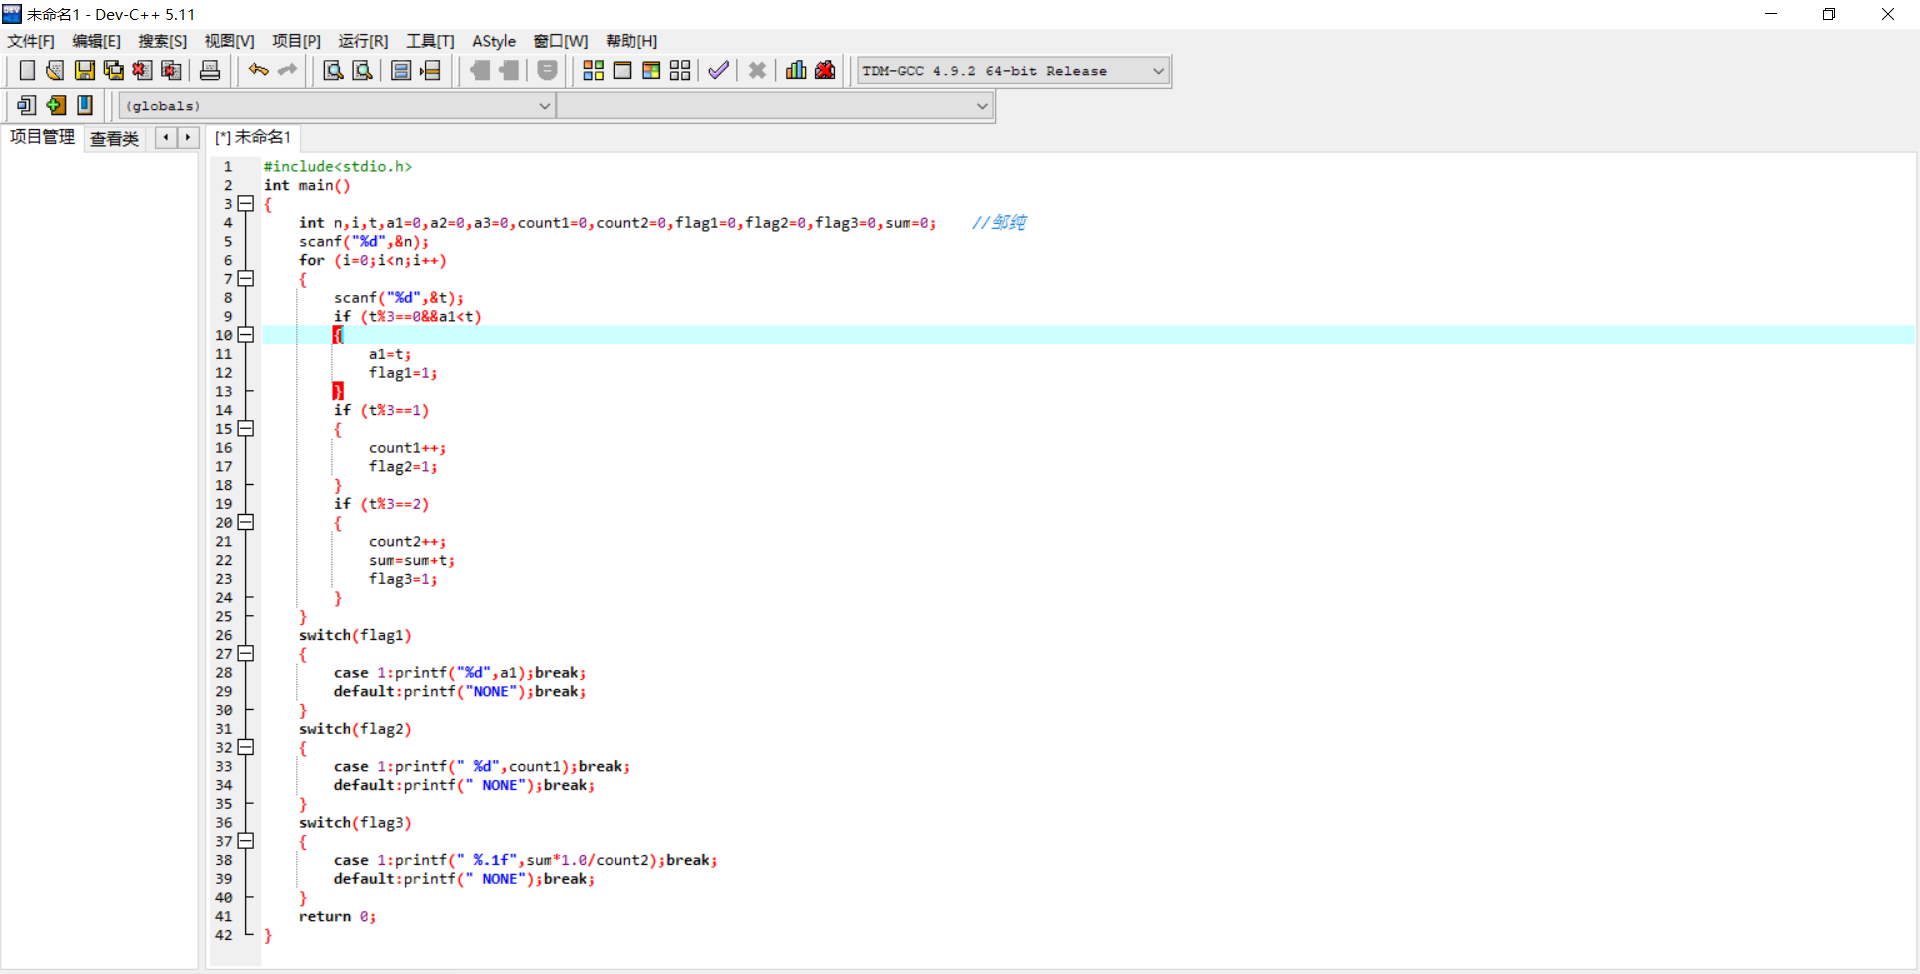1920x974 pixels.
Task: Collapse the code fold at line 10
Action: [246, 335]
